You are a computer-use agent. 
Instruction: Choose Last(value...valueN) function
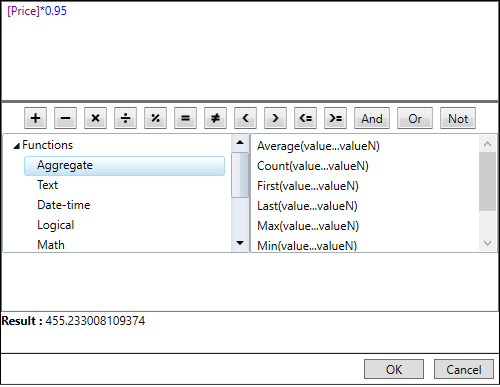(x=307, y=206)
